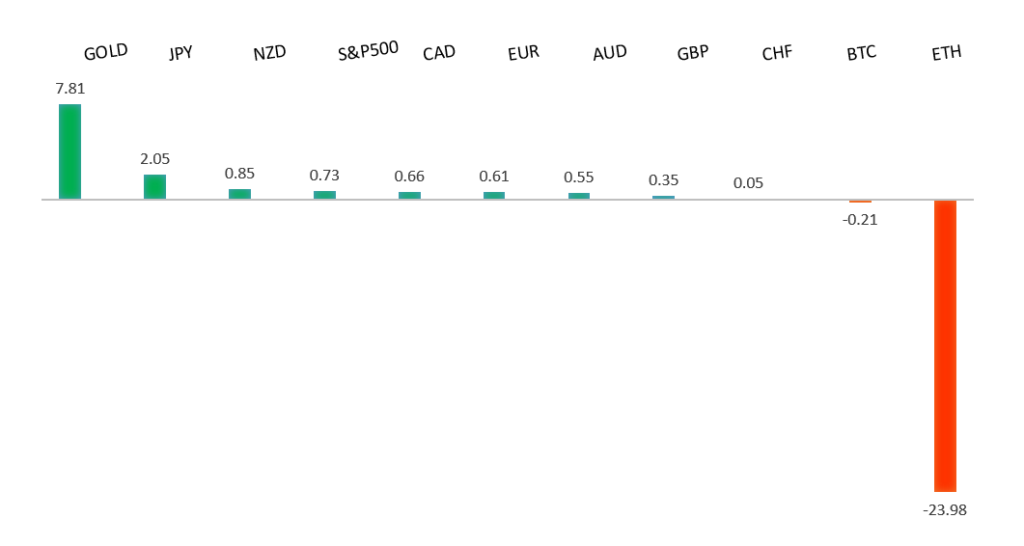Click the EUR category label
1024x546 pixels.
[x=523, y=53]
